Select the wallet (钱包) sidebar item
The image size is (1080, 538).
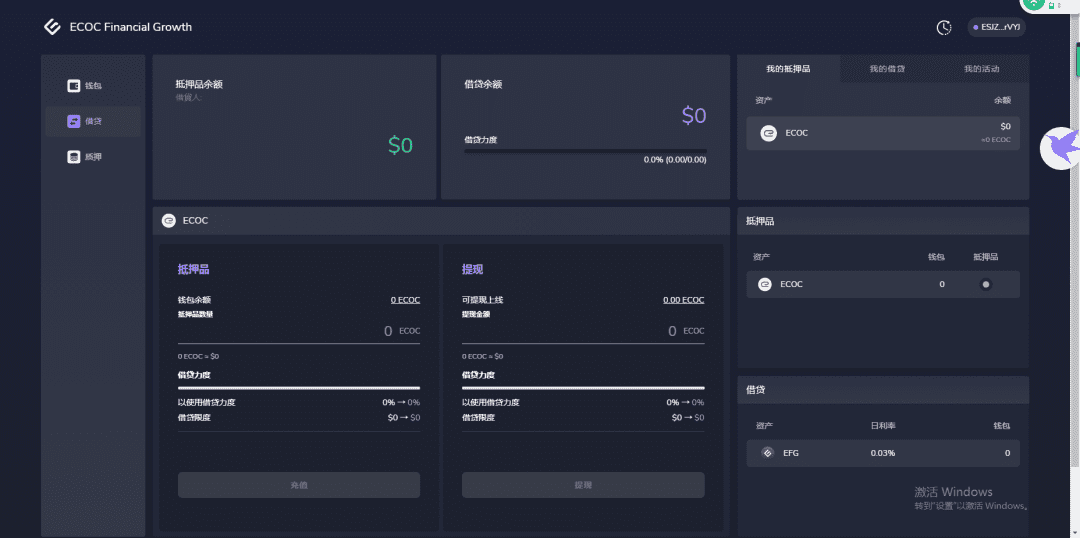[93, 86]
